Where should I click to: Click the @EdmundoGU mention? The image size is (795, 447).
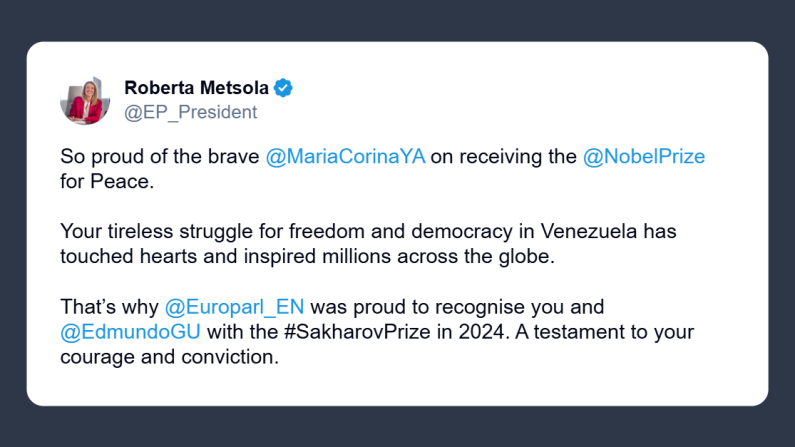(x=122, y=331)
